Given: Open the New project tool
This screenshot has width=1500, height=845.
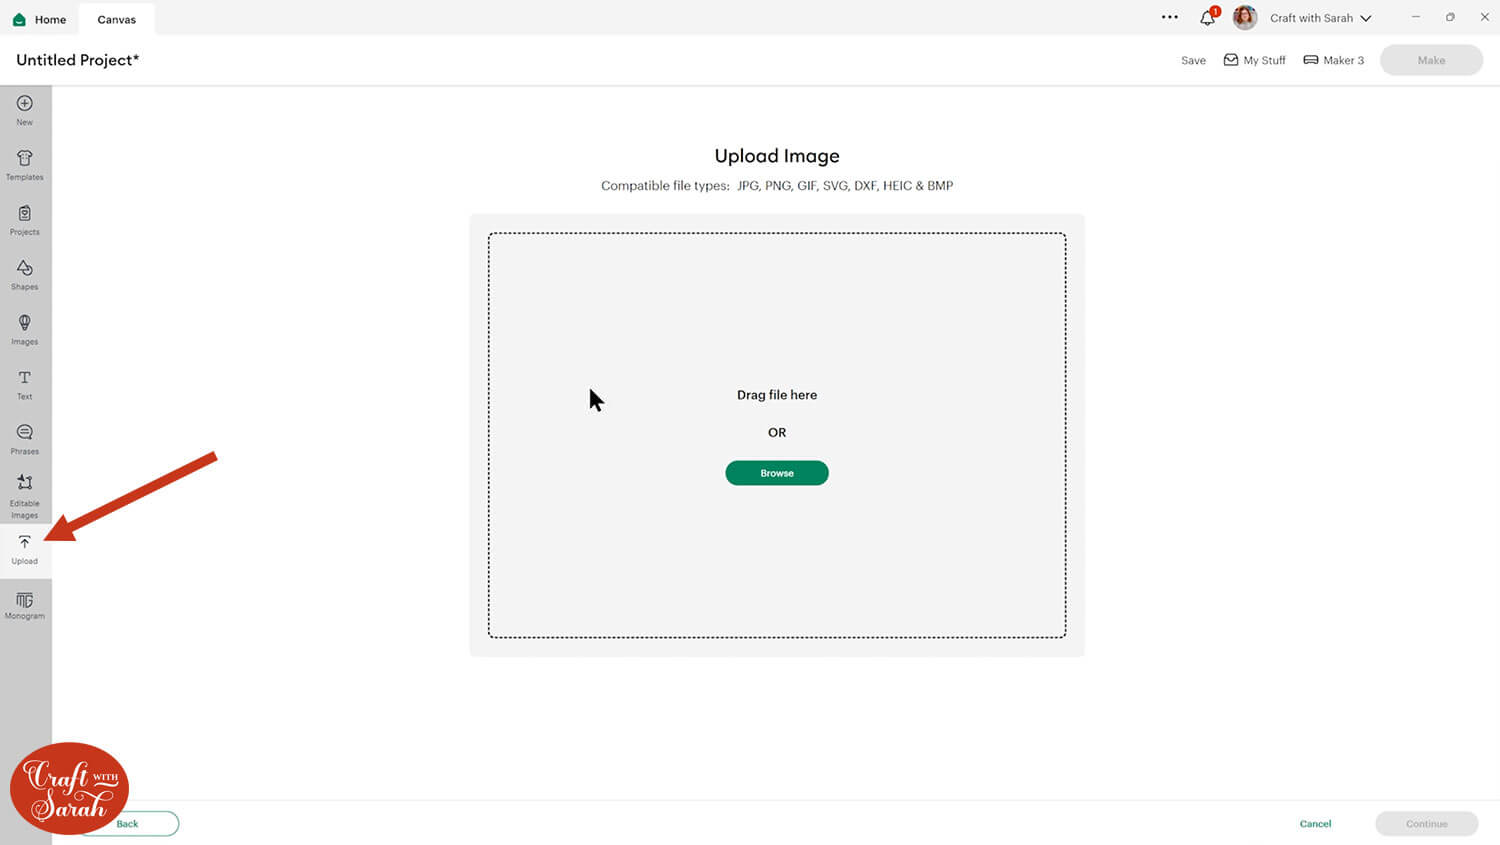Looking at the screenshot, I should coord(25,109).
